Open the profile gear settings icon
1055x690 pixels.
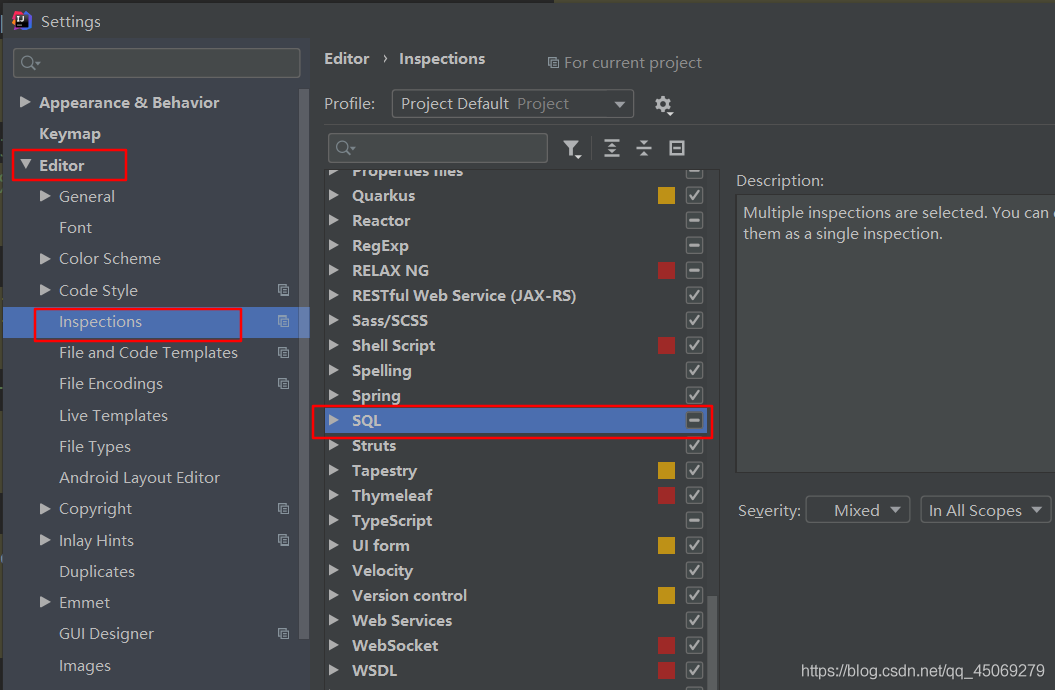[663, 105]
